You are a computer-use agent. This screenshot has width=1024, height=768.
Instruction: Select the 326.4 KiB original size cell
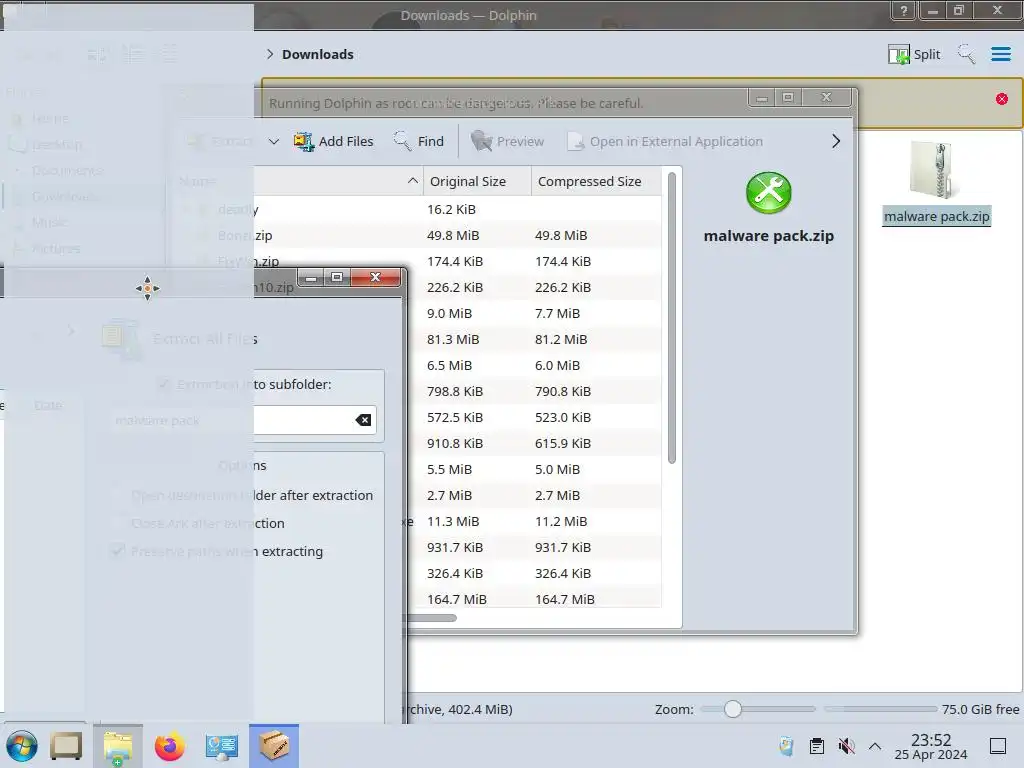(455, 573)
